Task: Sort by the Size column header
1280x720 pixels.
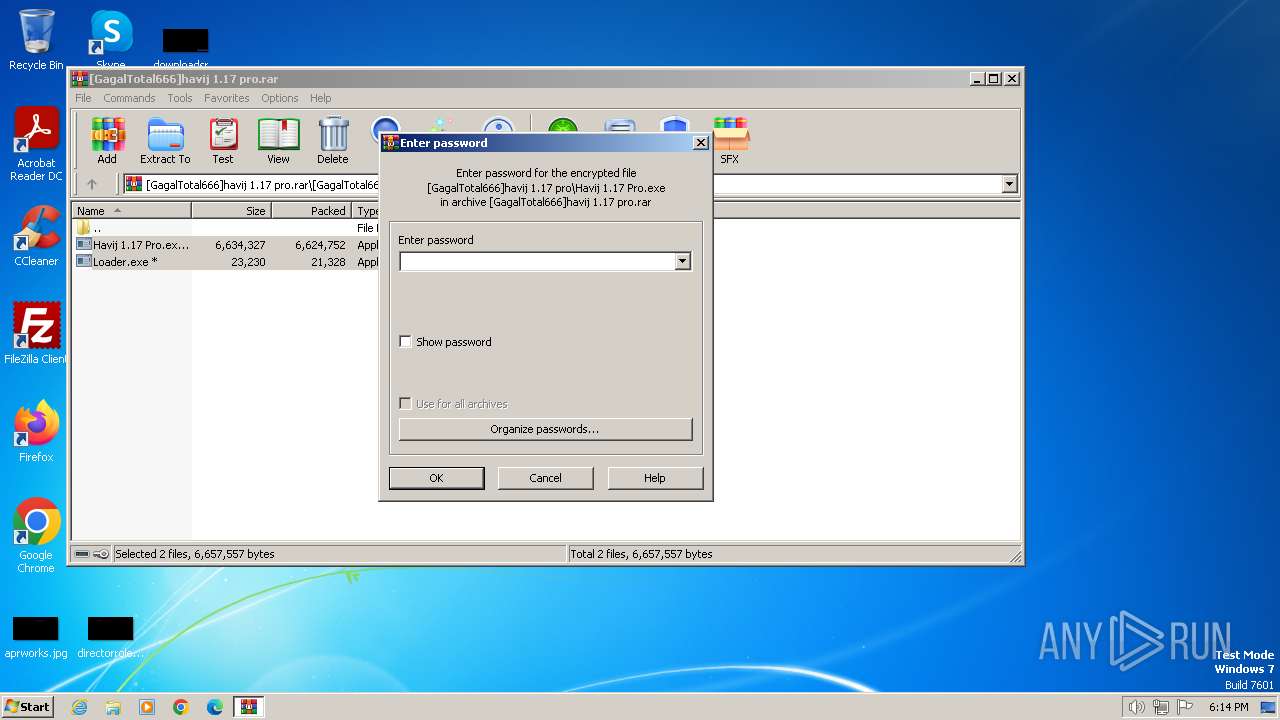Action: [232, 211]
